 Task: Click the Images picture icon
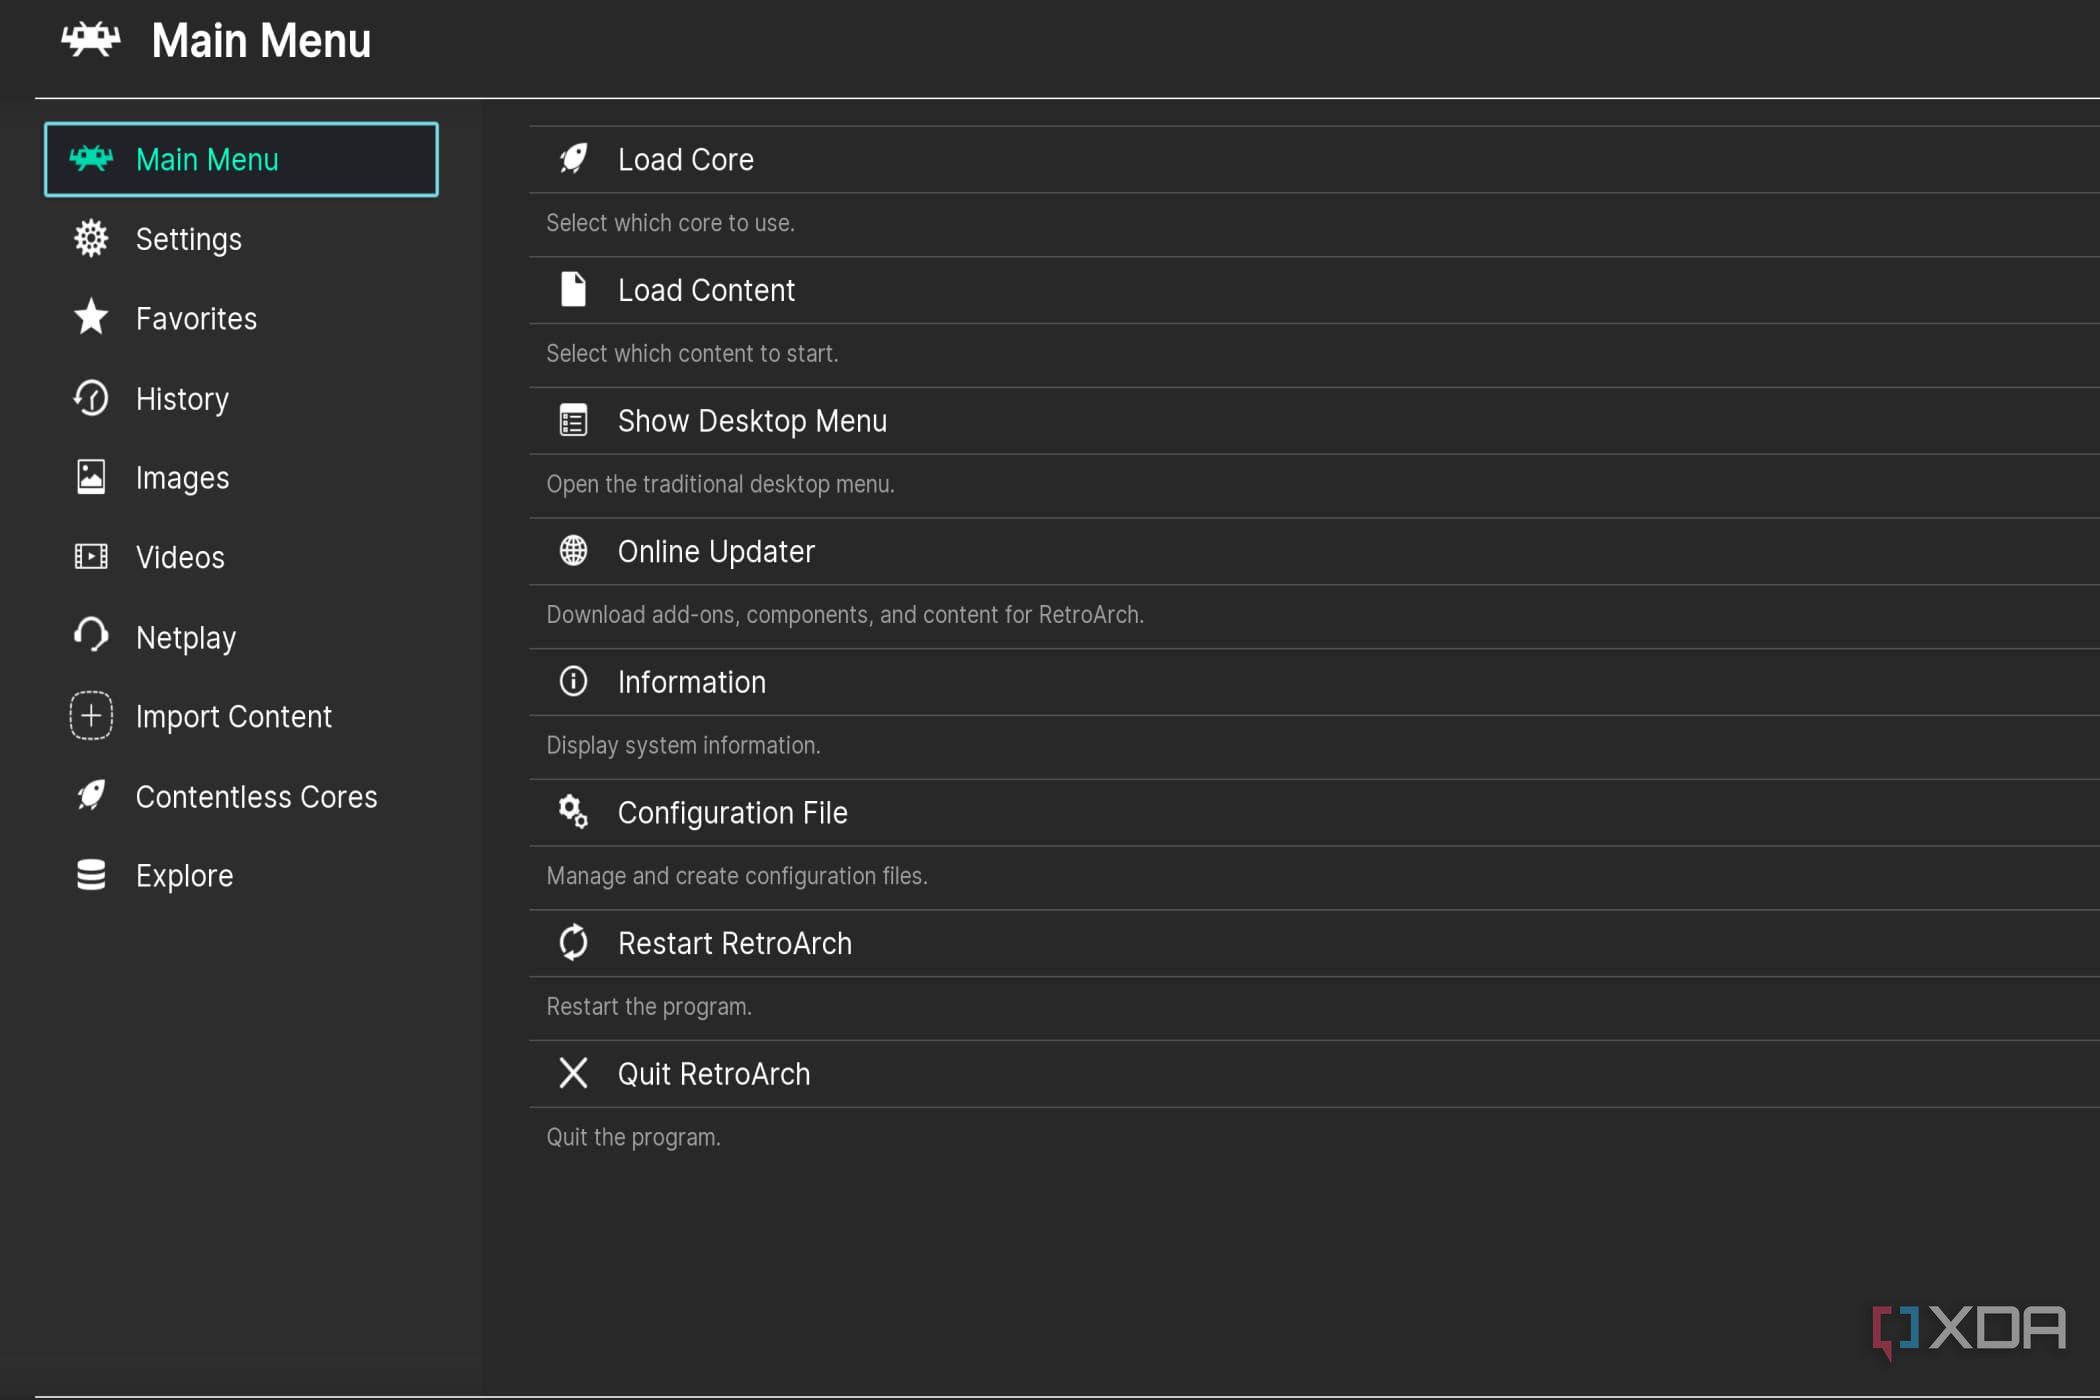91,477
